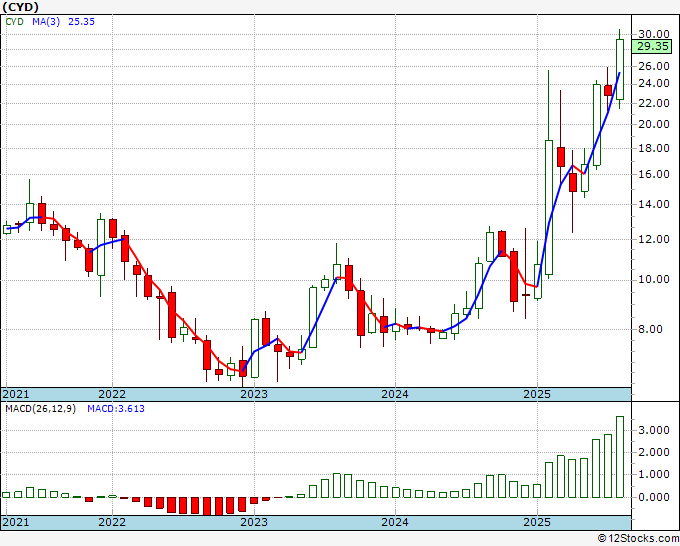Click 2021 on the MACD panel timeline
The height and width of the screenshot is (546, 680).
[16, 522]
